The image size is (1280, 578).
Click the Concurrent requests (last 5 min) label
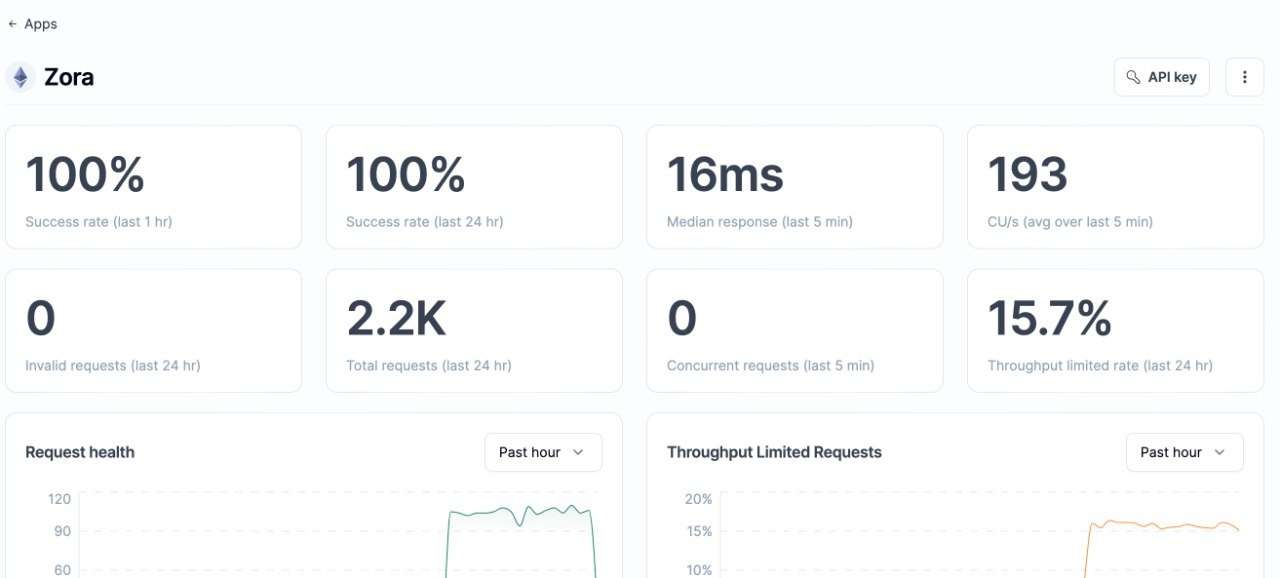coord(771,366)
